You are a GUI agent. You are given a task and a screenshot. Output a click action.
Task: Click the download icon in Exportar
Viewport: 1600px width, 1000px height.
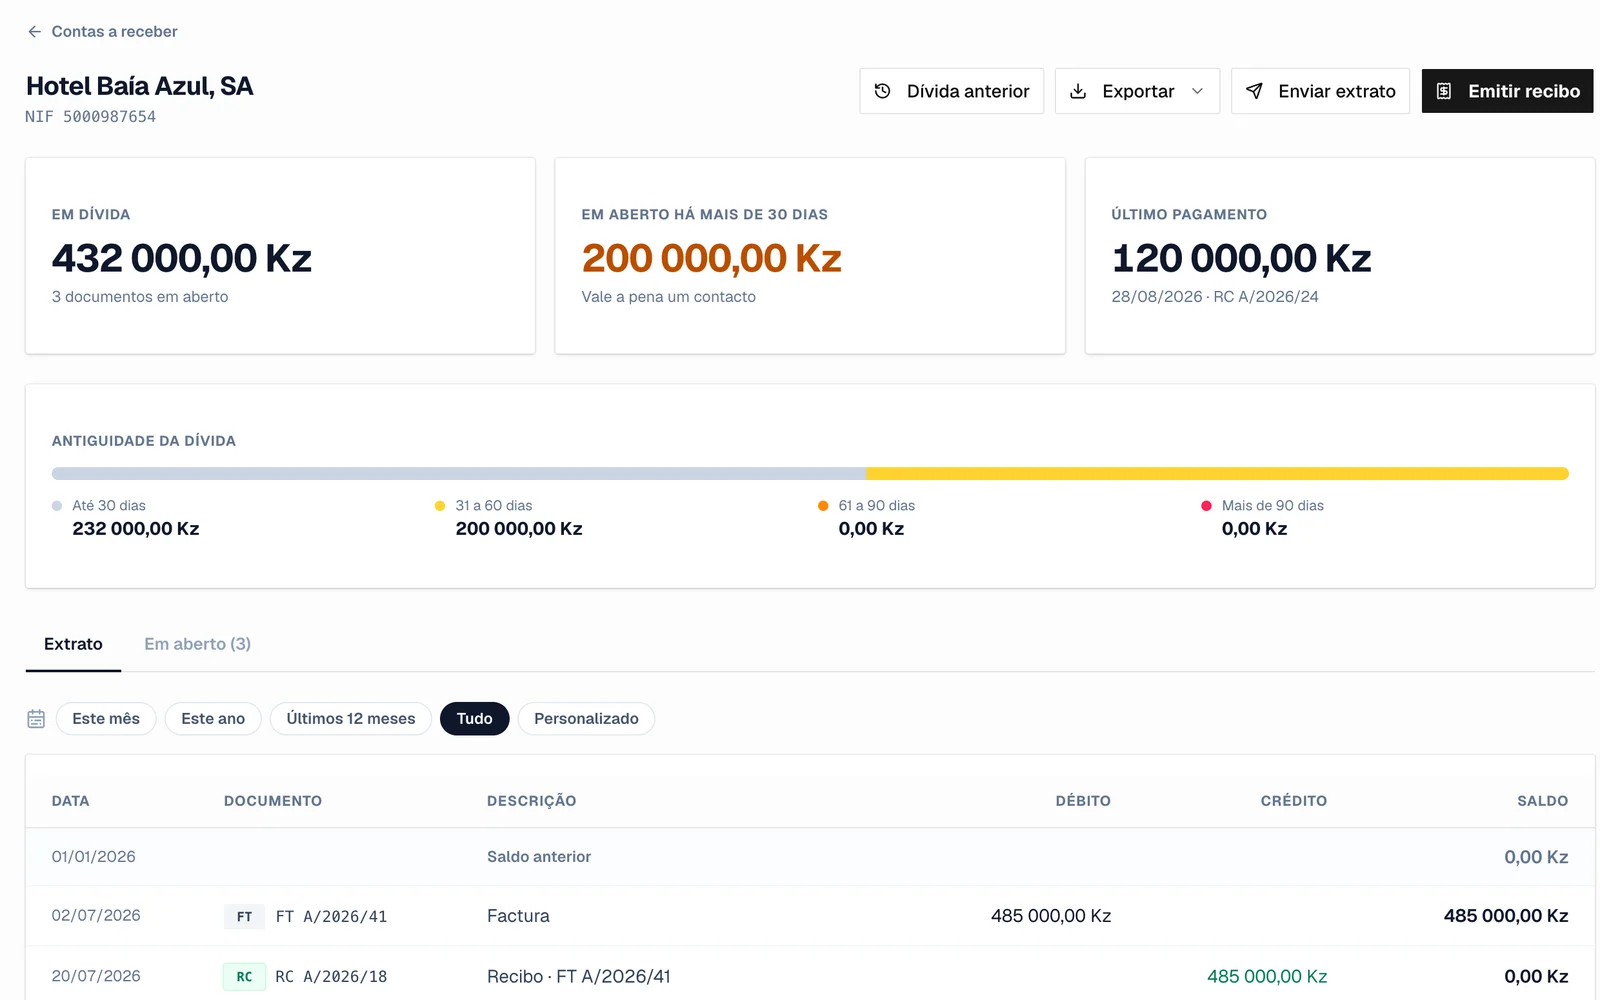1078,91
